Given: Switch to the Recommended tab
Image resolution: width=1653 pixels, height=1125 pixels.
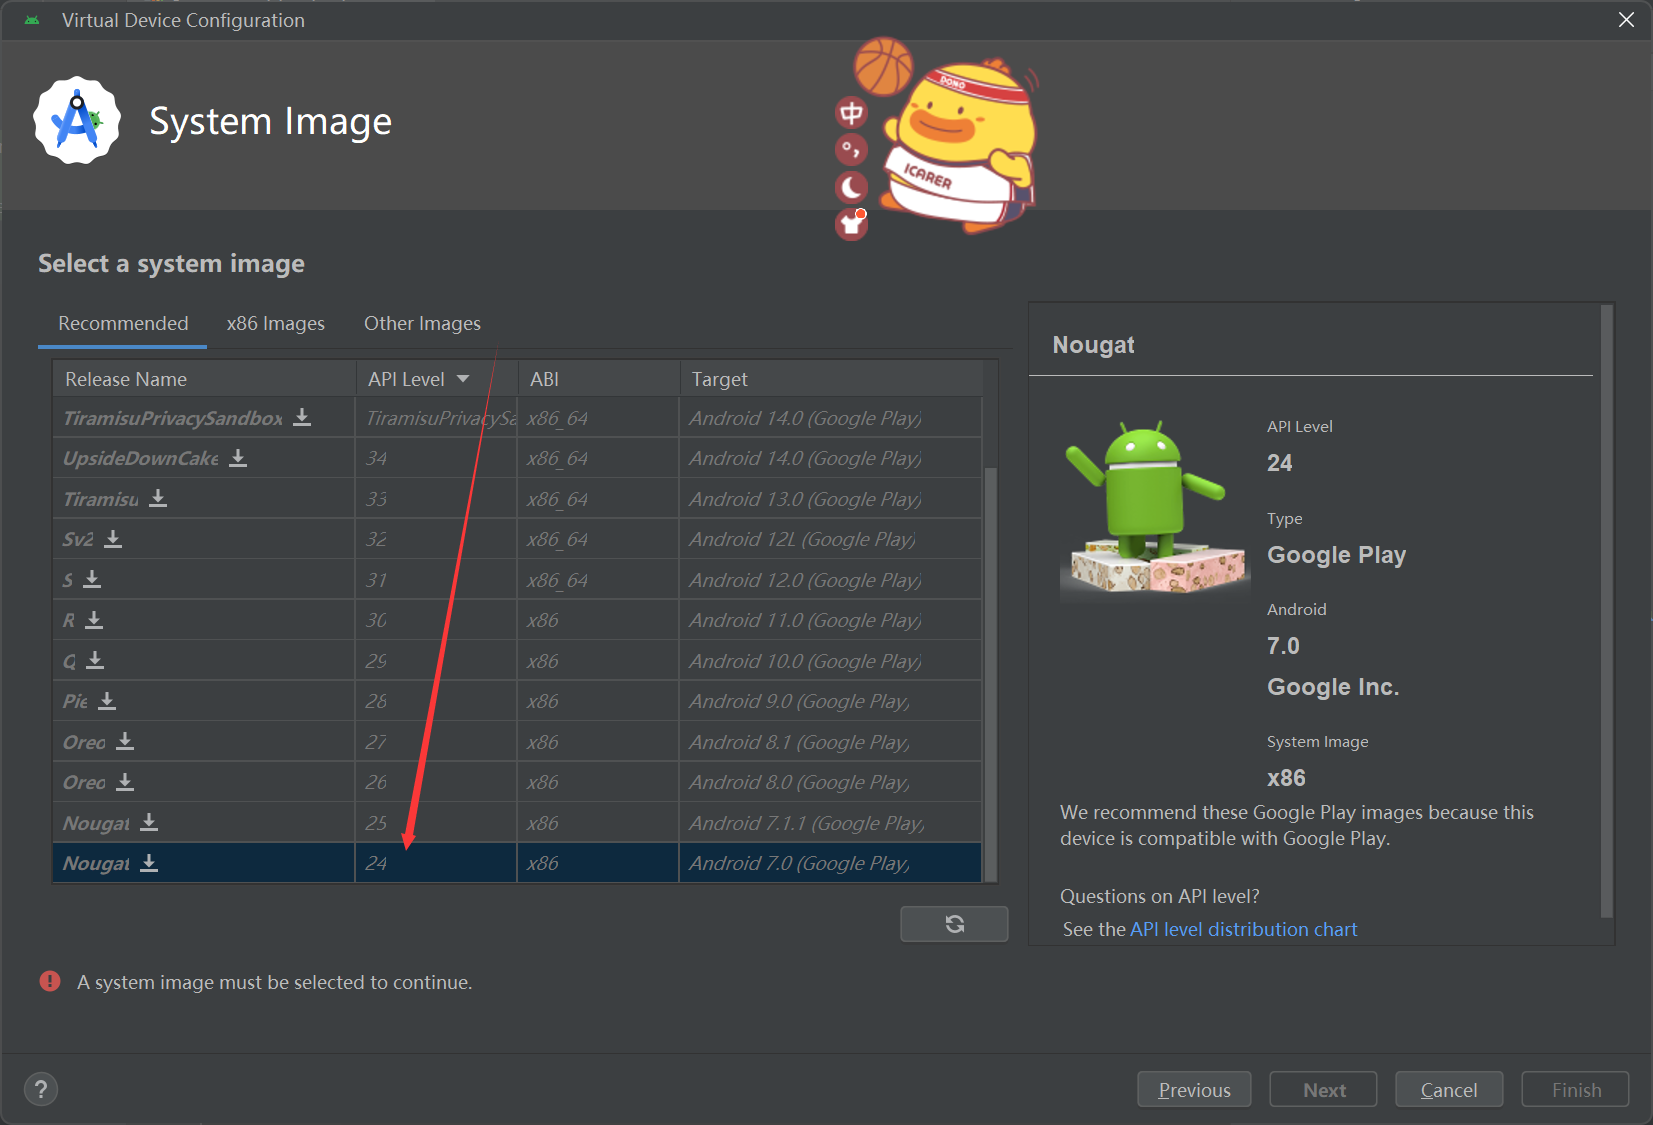Looking at the screenshot, I should click(123, 323).
